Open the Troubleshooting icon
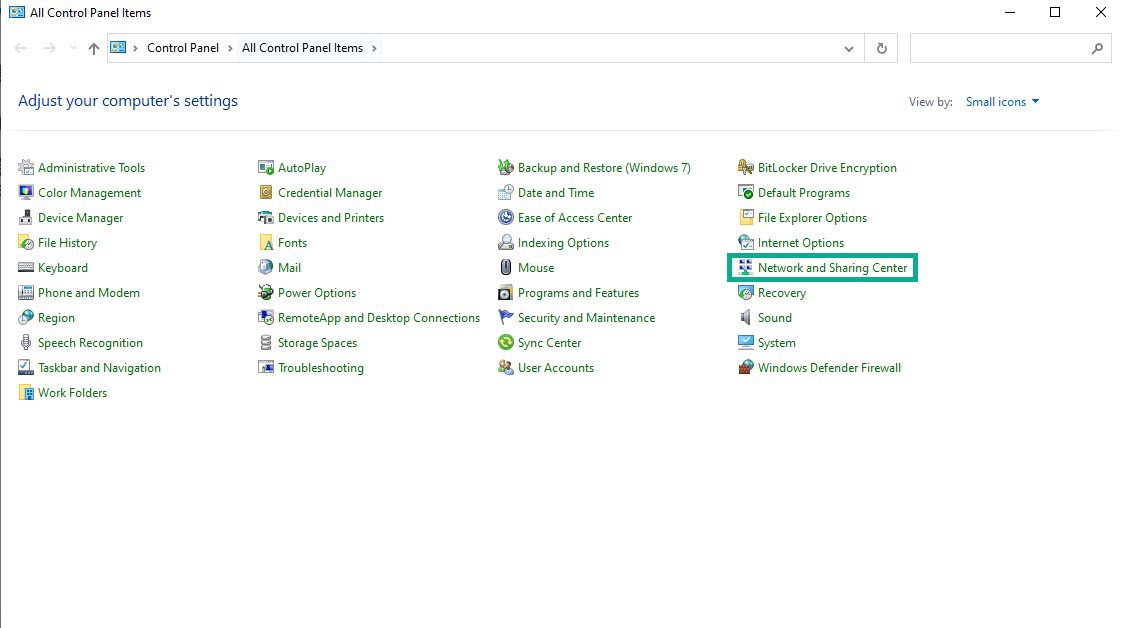This screenshot has width=1121, height=628. [266, 368]
